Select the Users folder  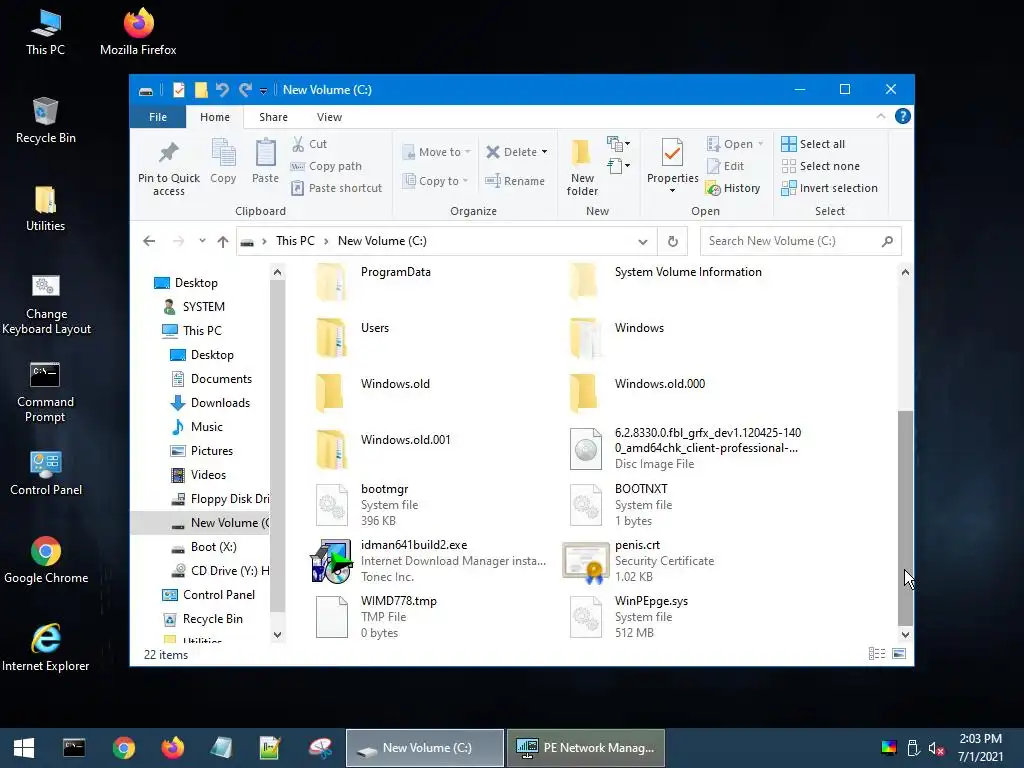[353, 337]
